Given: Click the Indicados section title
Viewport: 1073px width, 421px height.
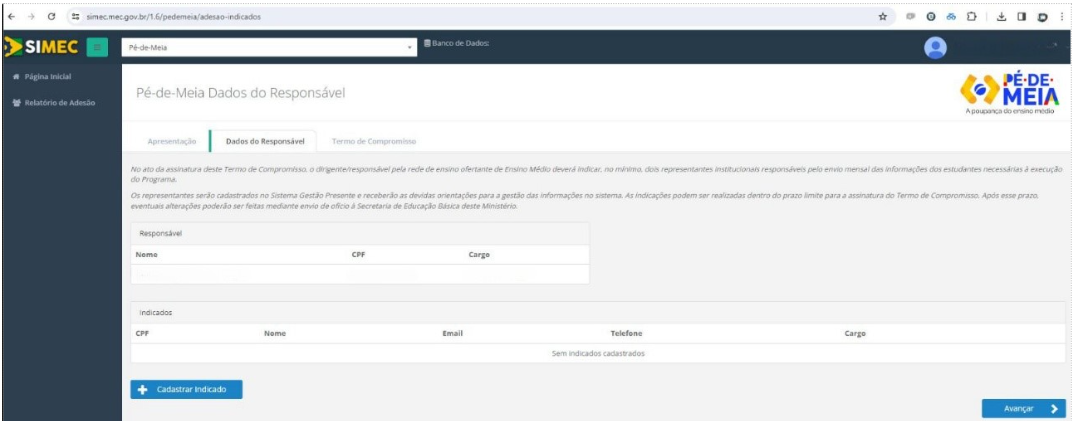Looking at the screenshot, I should (155, 311).
